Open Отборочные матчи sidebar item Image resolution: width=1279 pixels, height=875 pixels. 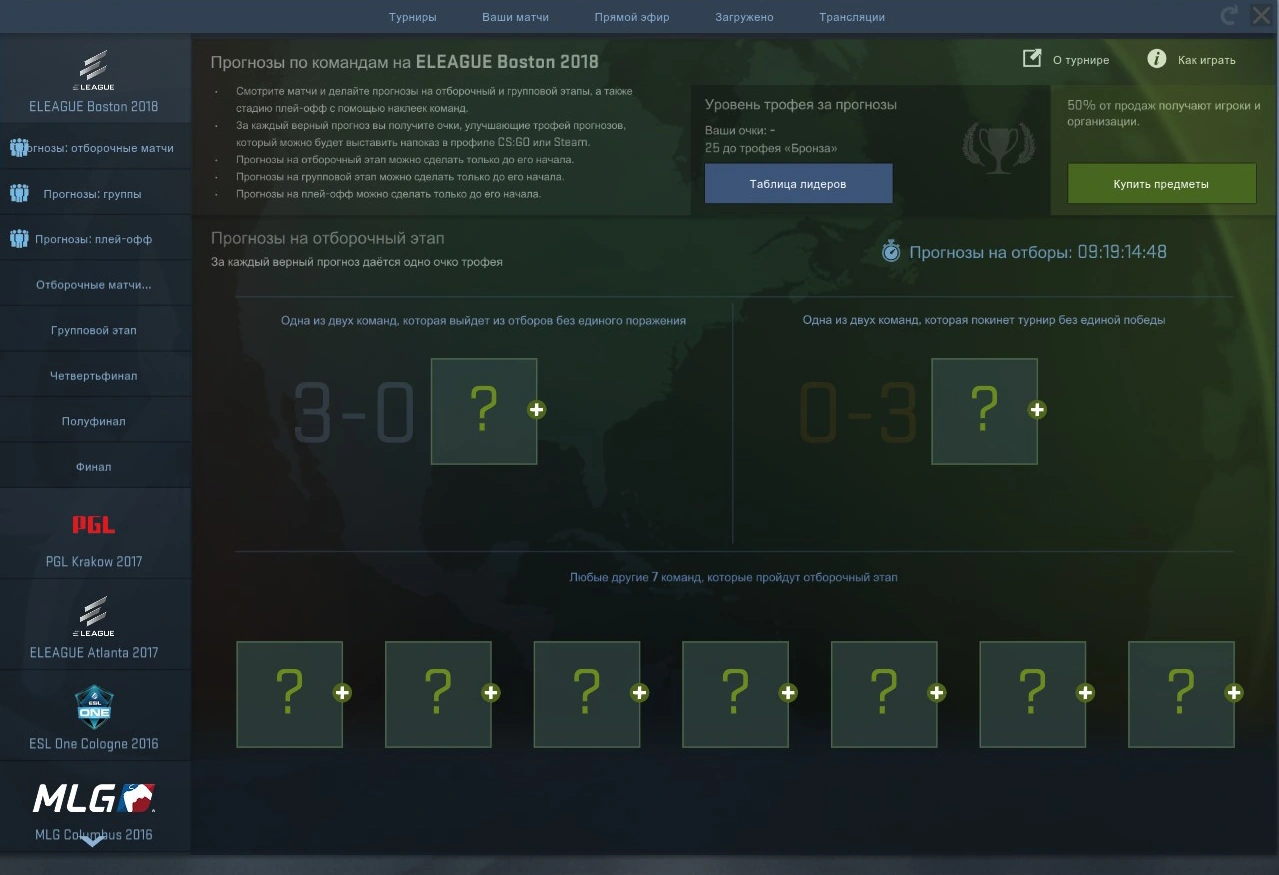[x=95, y=285]
